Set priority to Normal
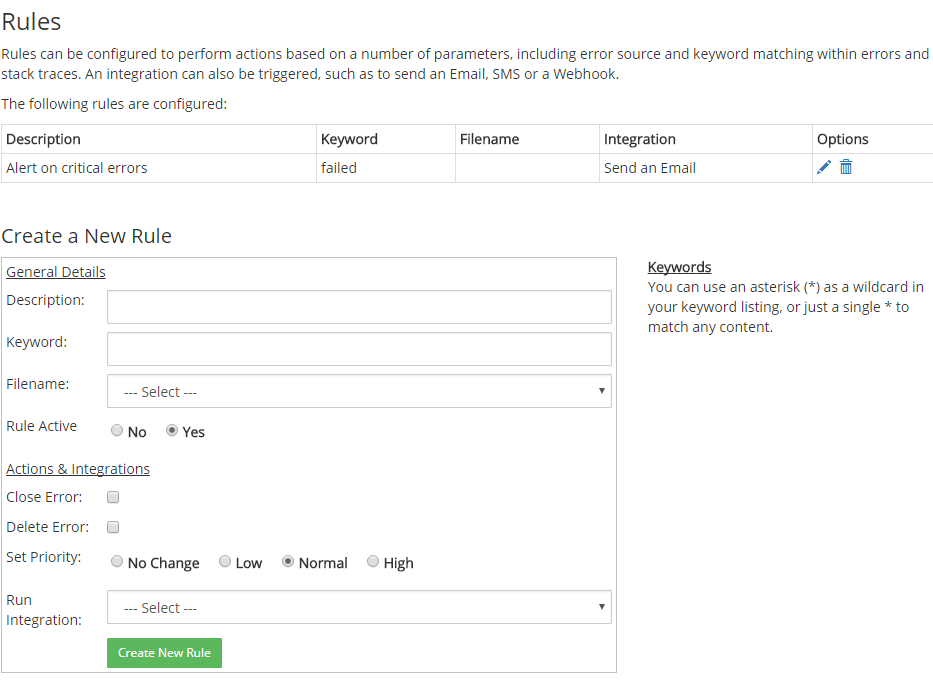Screen dimensions: 933x680 click(x=288, y=561)
